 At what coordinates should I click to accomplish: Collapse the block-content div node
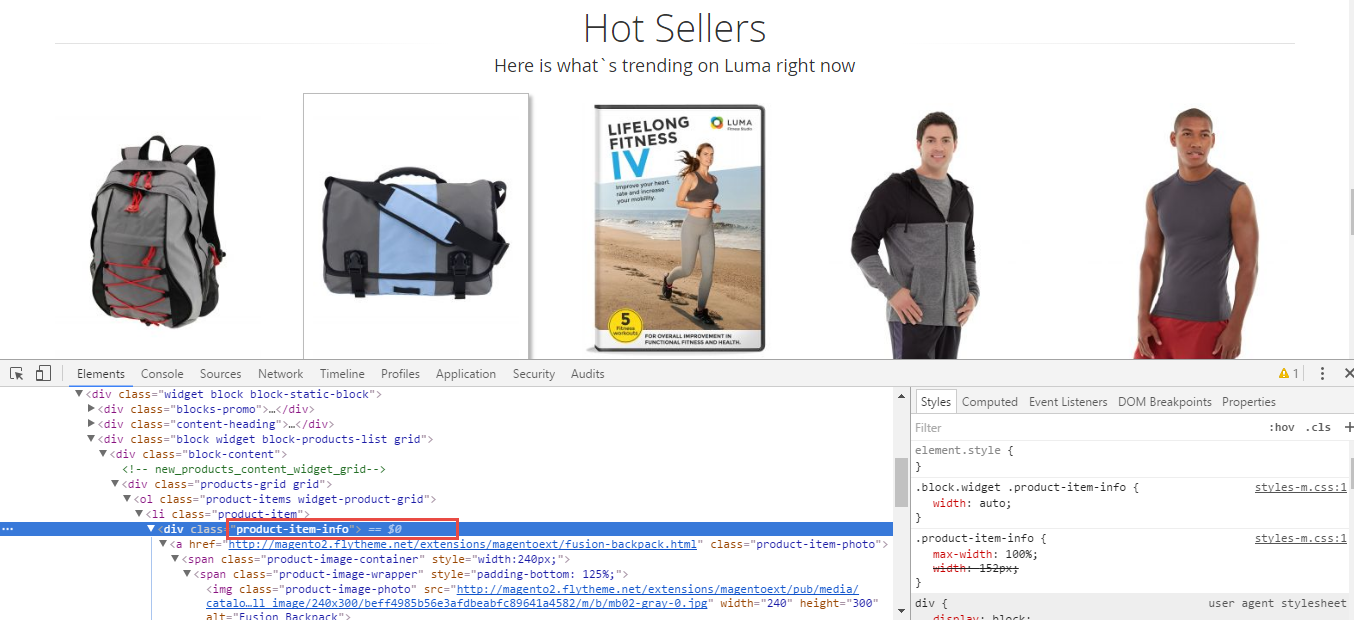click(x=104, y=454)
